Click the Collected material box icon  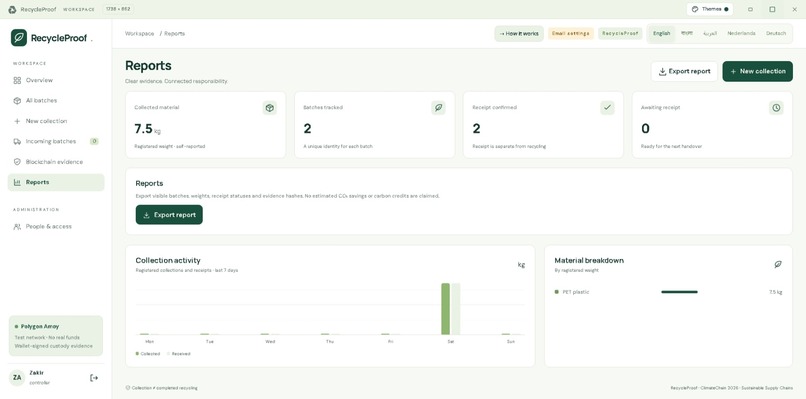coord(270,107)
